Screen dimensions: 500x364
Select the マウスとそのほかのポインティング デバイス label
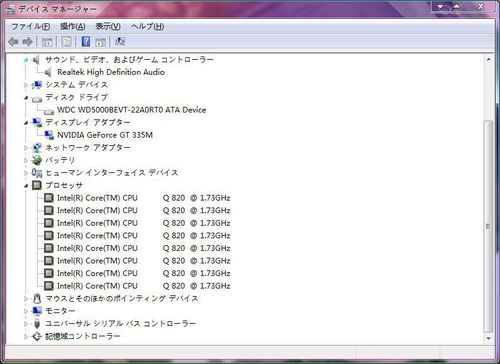122,298
